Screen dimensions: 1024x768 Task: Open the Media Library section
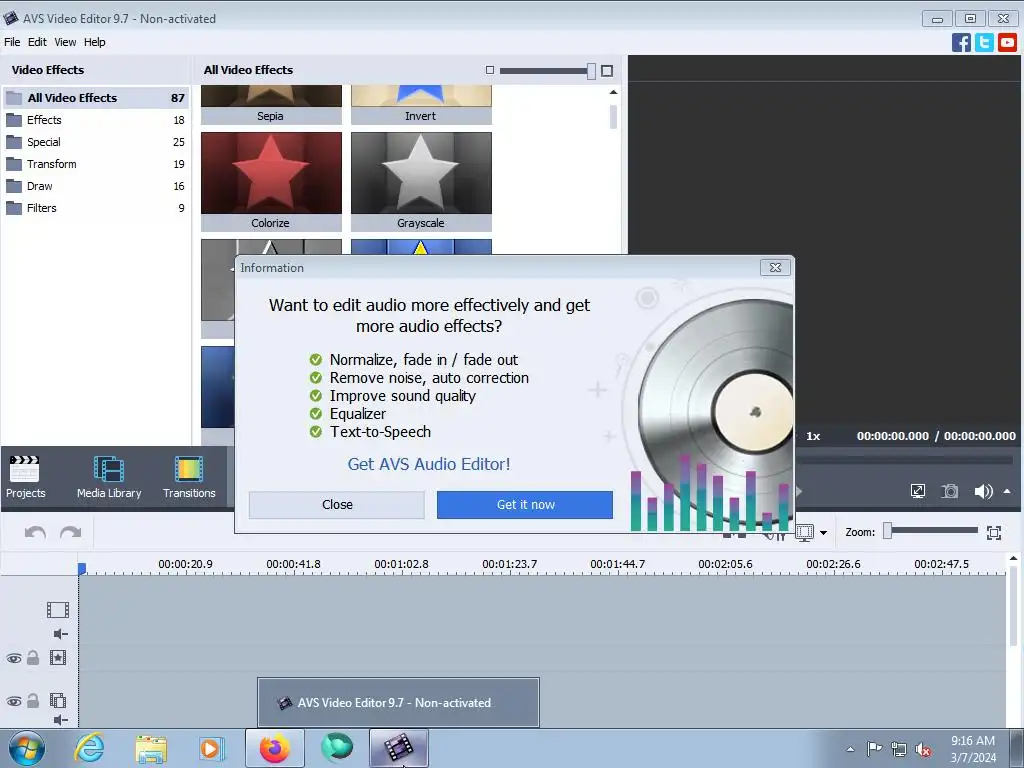[x=109, y=477]
